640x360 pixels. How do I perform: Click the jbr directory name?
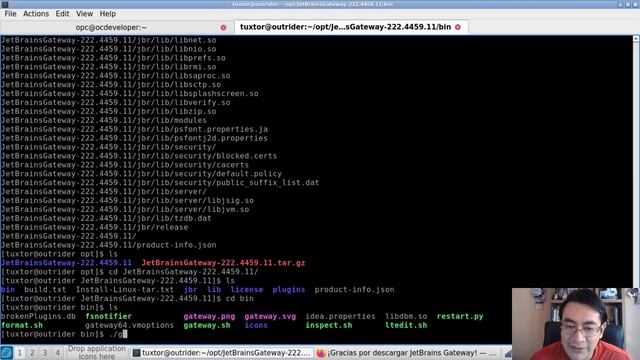(191, 290)
